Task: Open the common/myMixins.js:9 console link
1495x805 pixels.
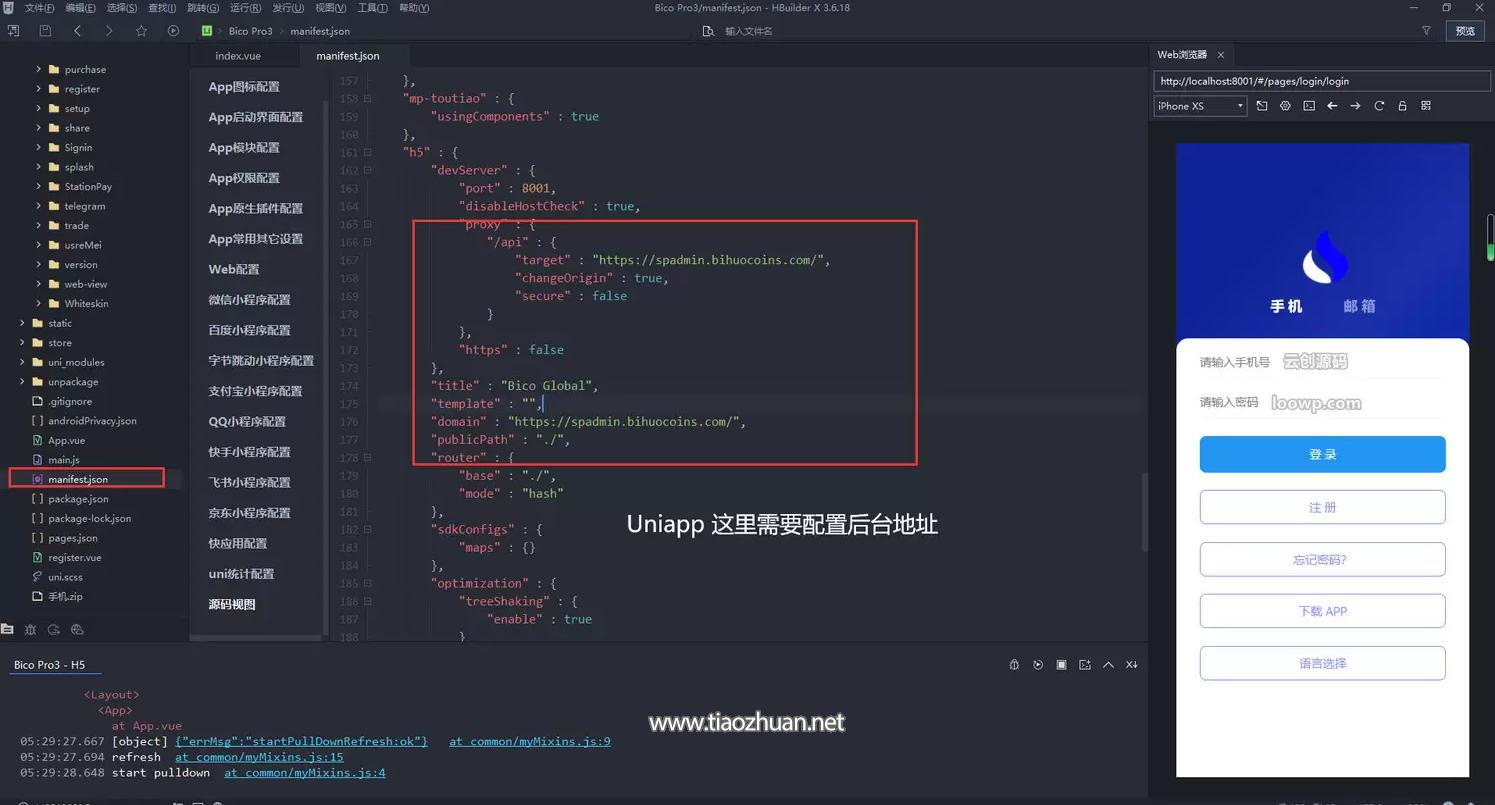Action: [x=529, y=741]
